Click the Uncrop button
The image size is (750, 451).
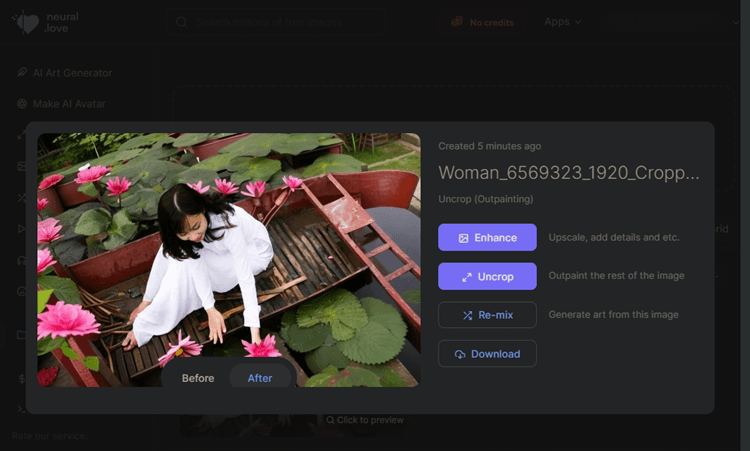pyautogui.click(x=487, y=276)
